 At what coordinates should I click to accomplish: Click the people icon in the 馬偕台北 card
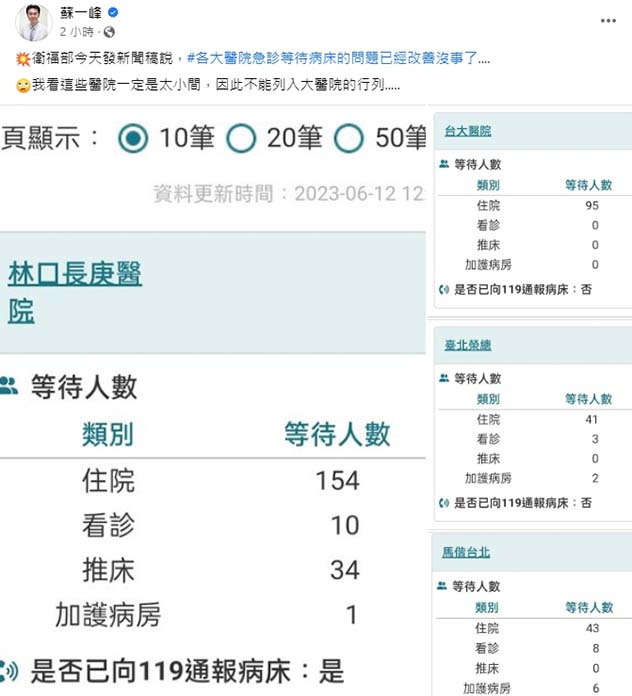click(444, 586)
